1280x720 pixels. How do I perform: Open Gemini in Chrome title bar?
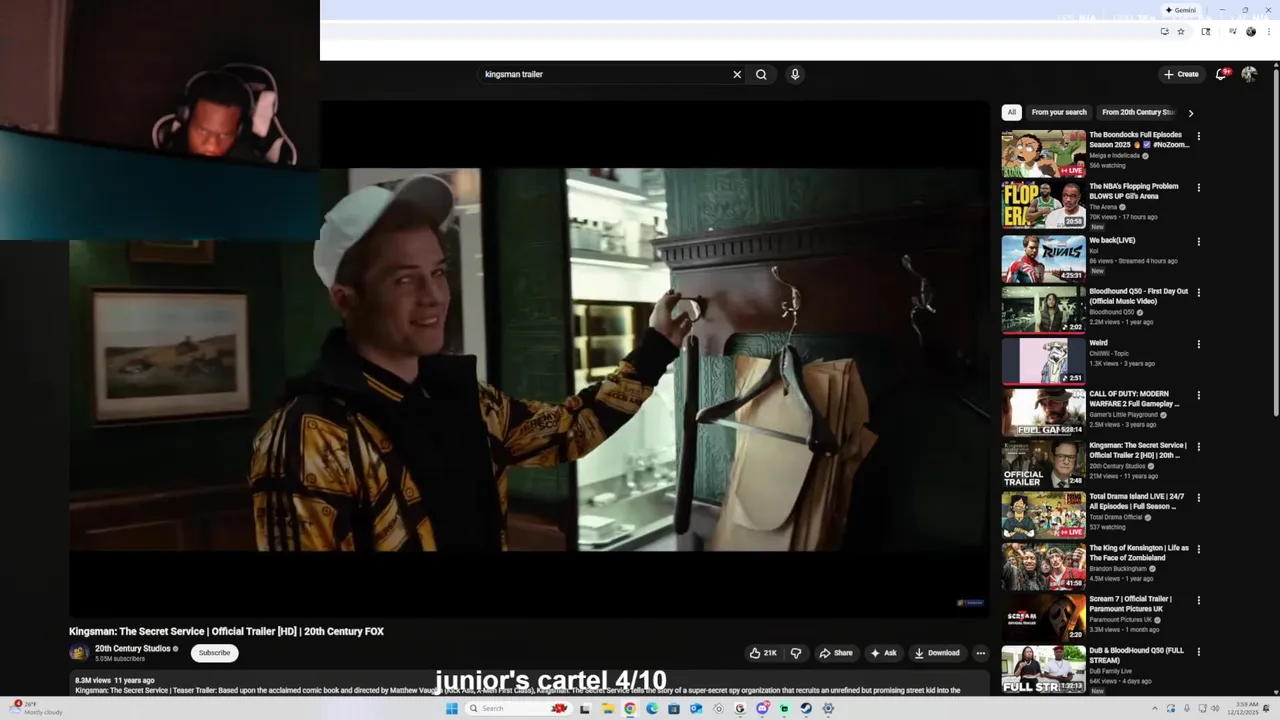tap(1180, 10)
